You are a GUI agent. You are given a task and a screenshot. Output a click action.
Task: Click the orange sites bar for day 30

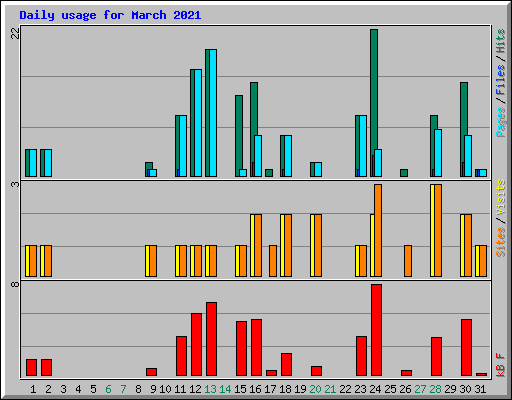coord(468,245)
